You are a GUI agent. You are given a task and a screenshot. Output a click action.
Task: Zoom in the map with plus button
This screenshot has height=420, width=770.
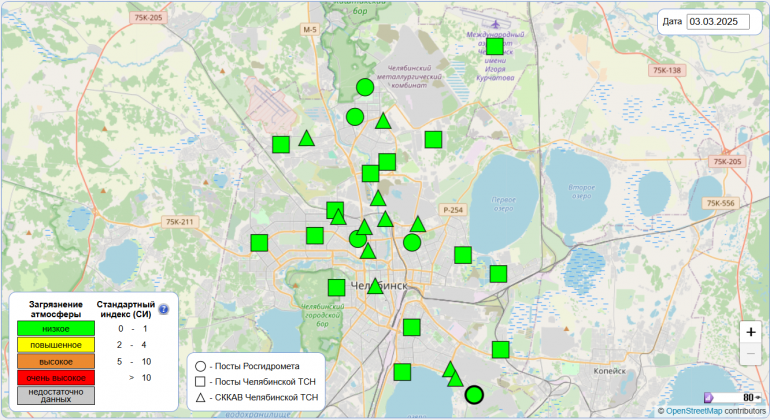751,332
